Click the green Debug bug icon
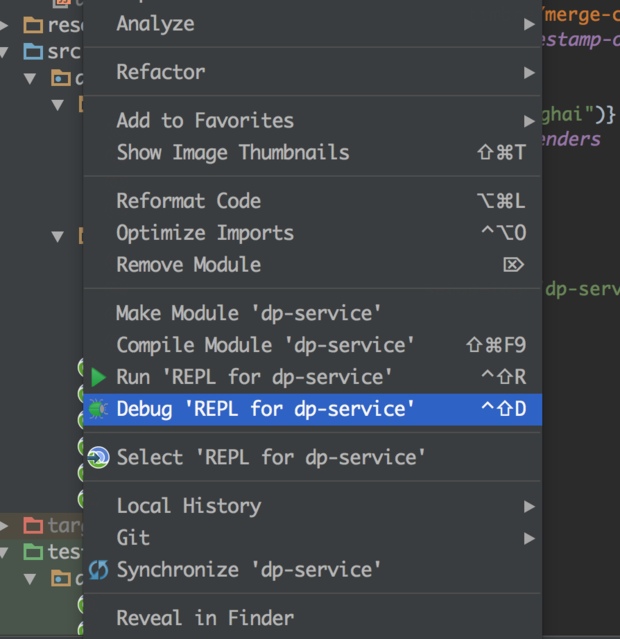This screenshot has width=620, height=639. [98, 409]
